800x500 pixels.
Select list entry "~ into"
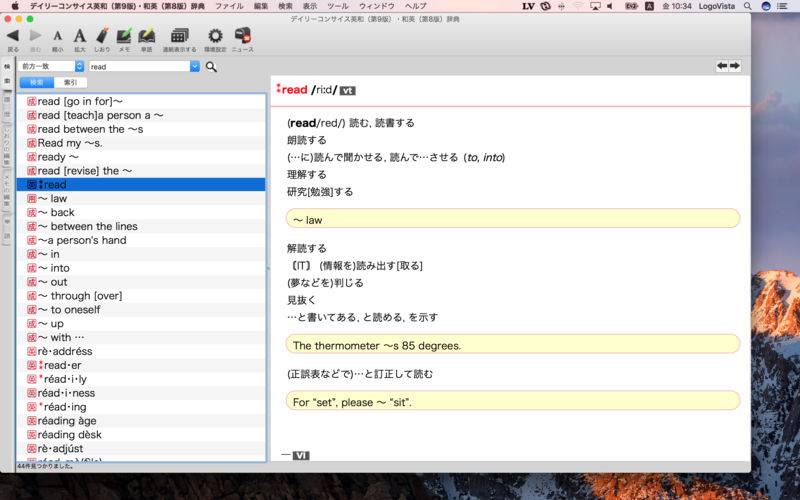coord(141,268)
